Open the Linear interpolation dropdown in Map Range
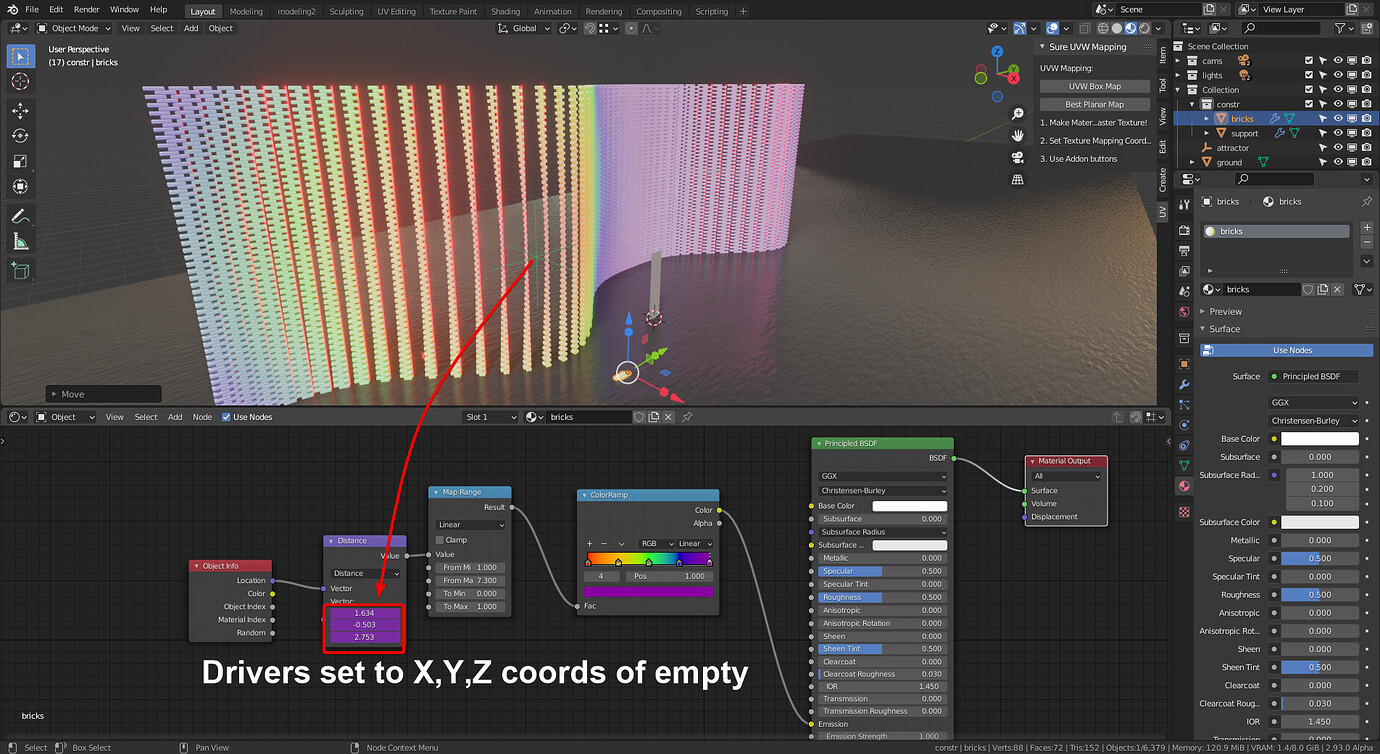The height and width of the screenshot is (754, 1380). click(x=470, y=525)
